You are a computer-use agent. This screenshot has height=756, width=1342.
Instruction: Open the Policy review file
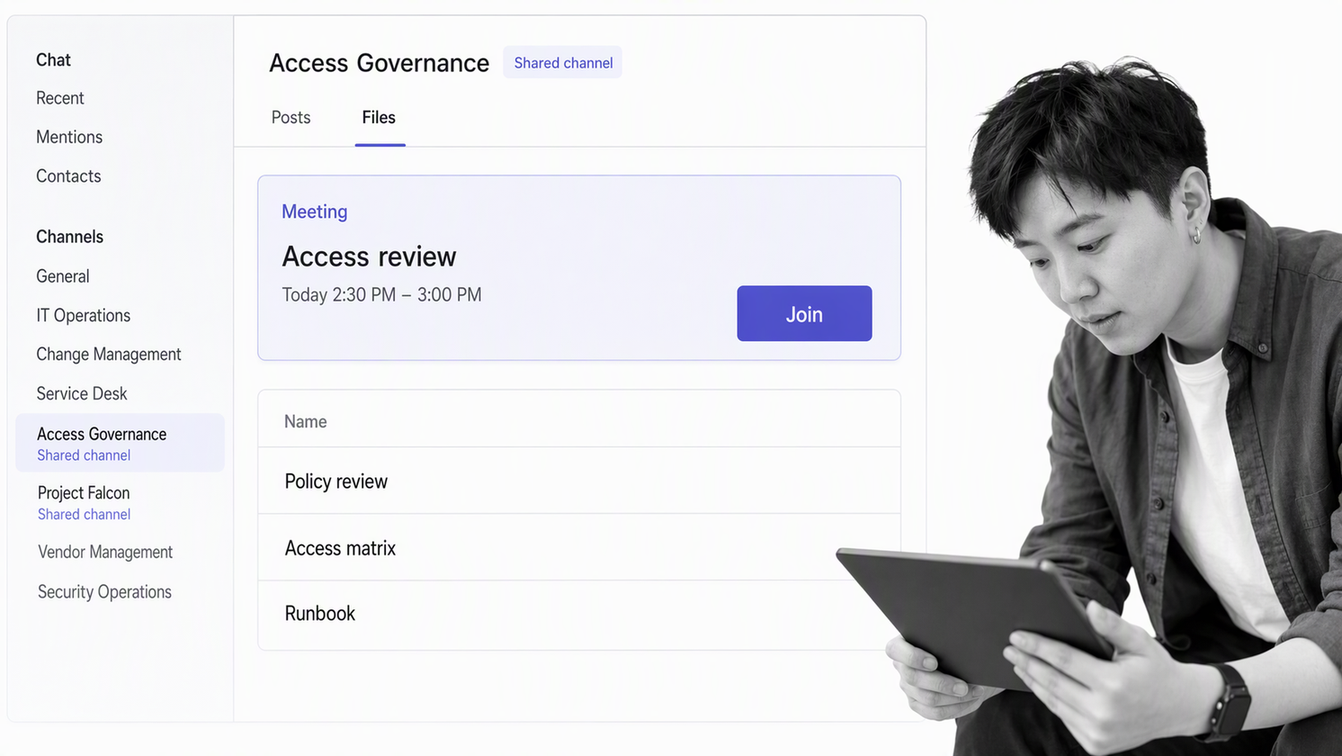579,481
